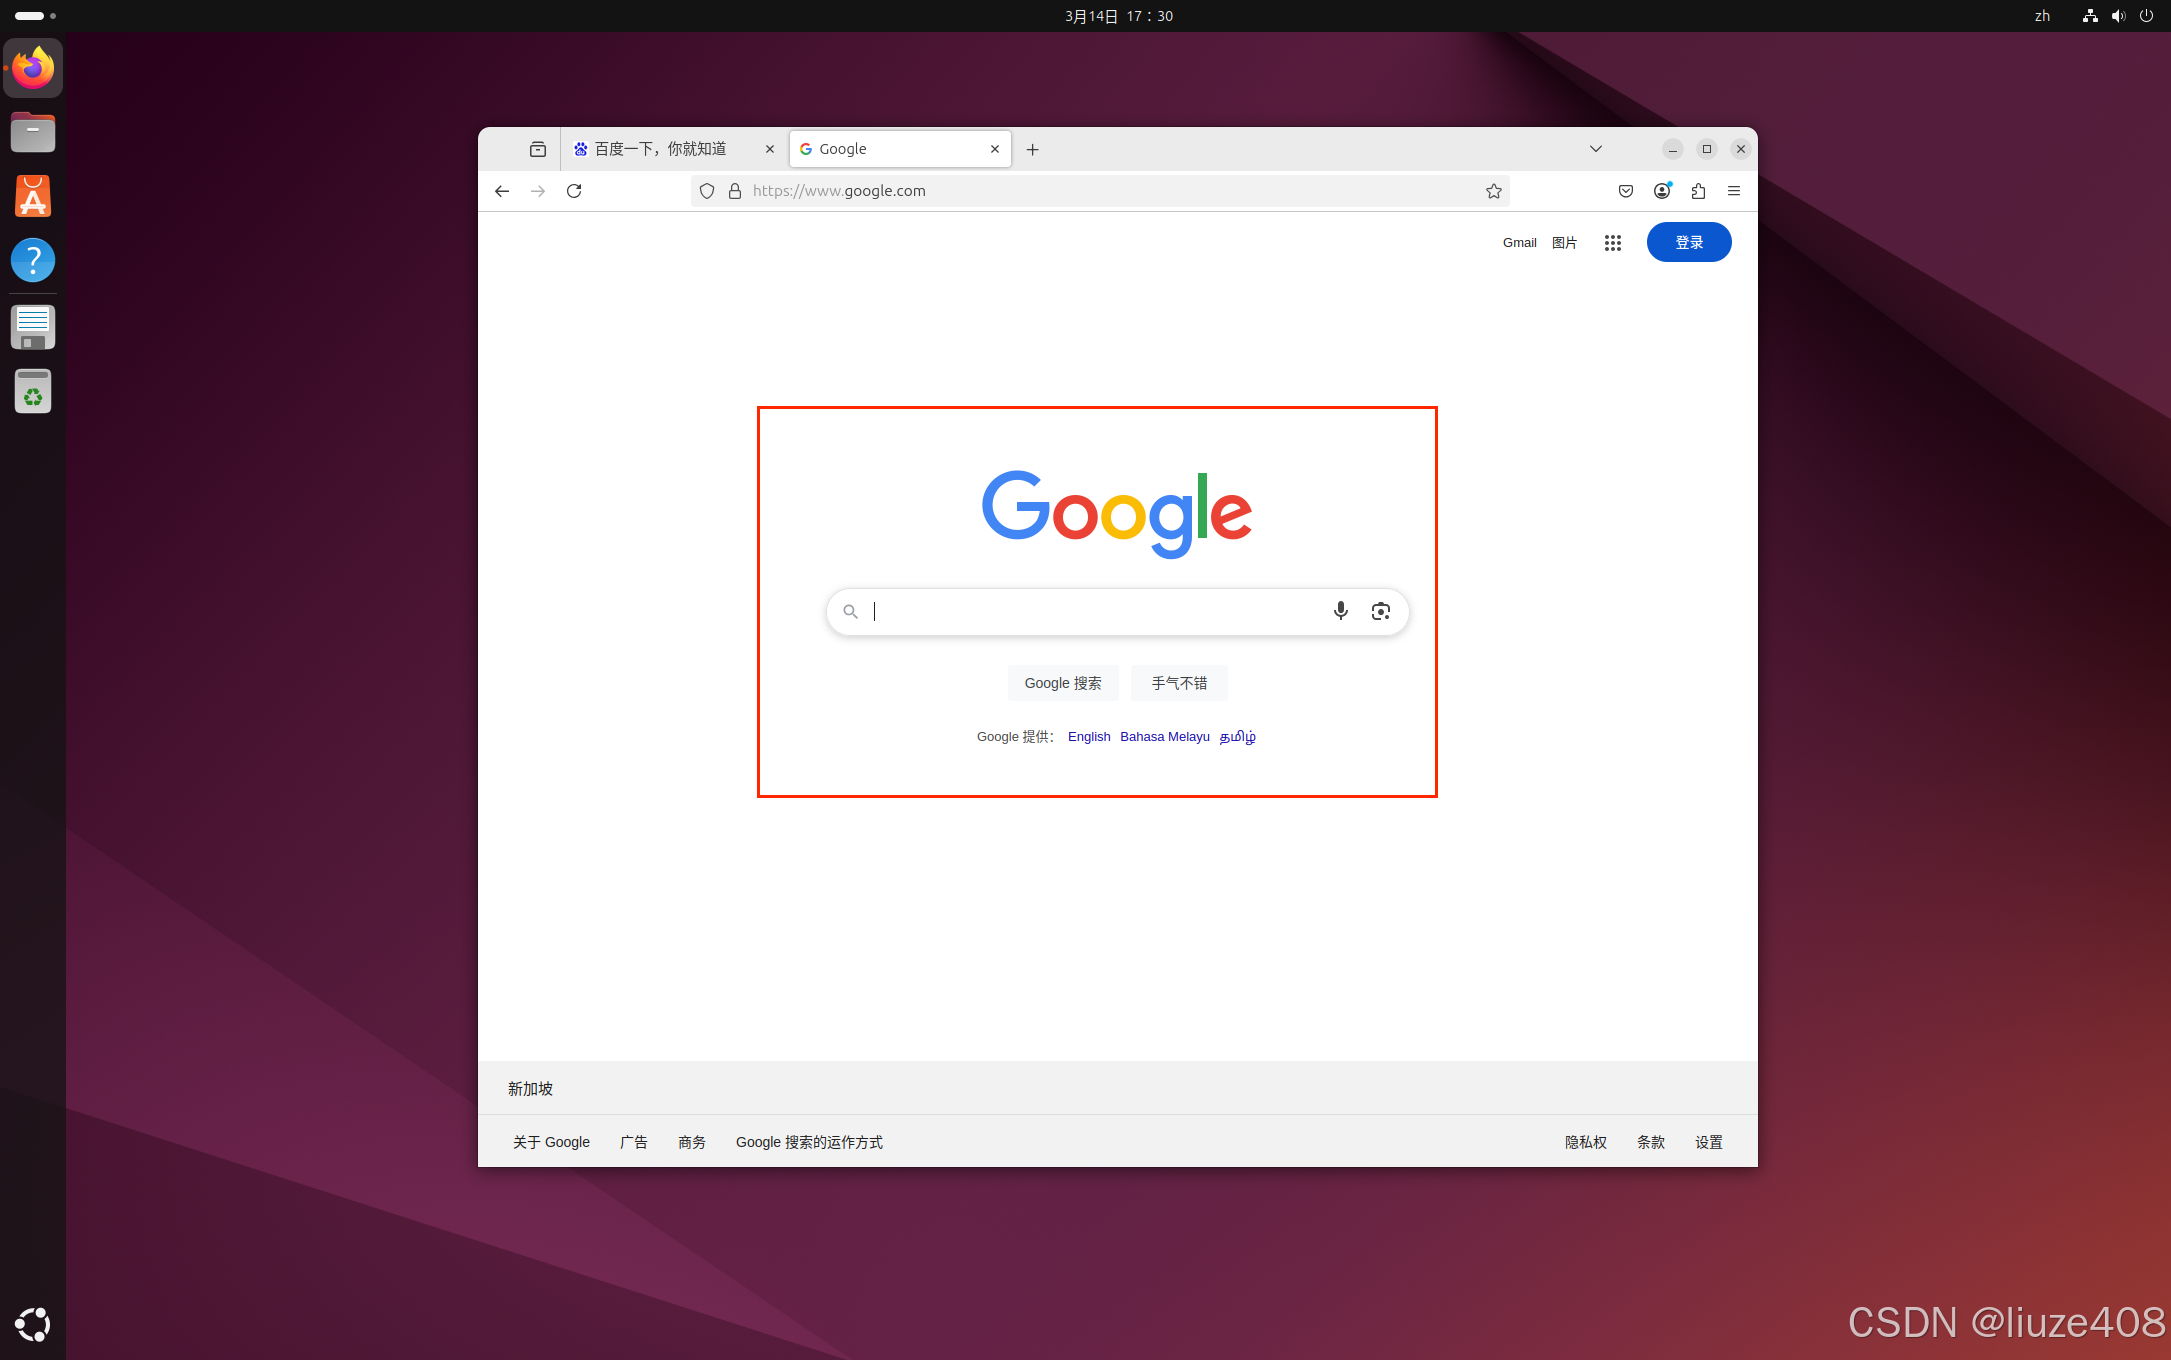The width and height of the screenshot is (2171, 1360).
Task: Switch to the Baidu tab
Action: (x=660, y=149)
